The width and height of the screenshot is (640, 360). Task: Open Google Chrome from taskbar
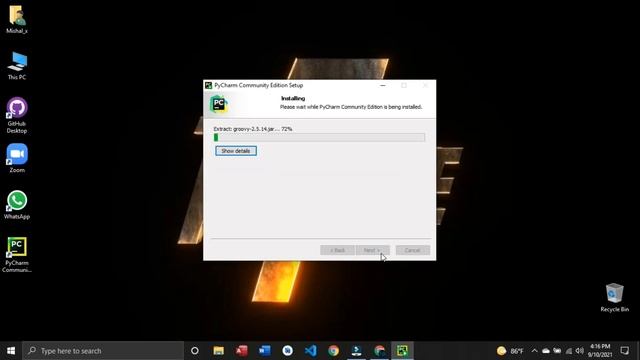point(333,351)
